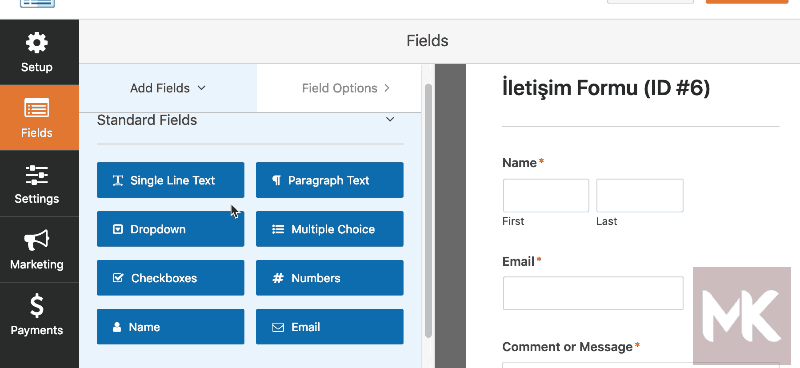800x368 pixels.
Task: Switch to the Add Fields tab
Action: coord(168,88)
